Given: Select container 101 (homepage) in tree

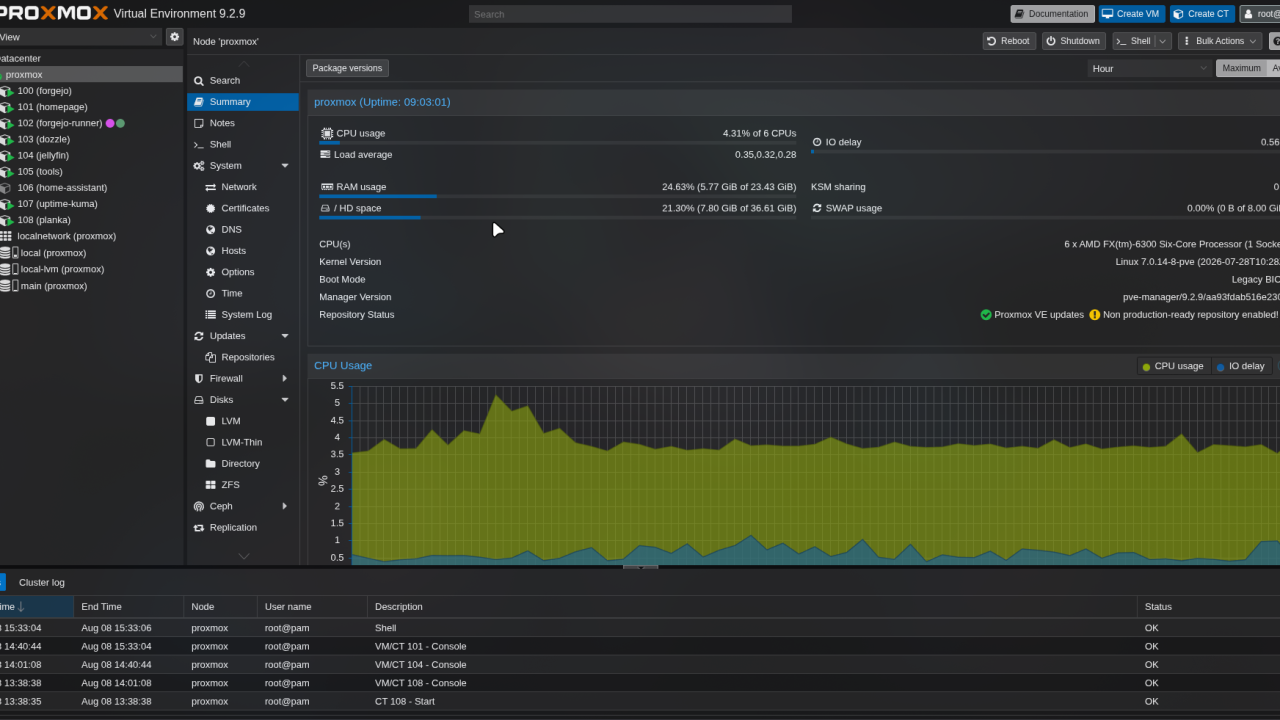Looking at the screenshot, I should pyautogui.click(x=52, y=107).
